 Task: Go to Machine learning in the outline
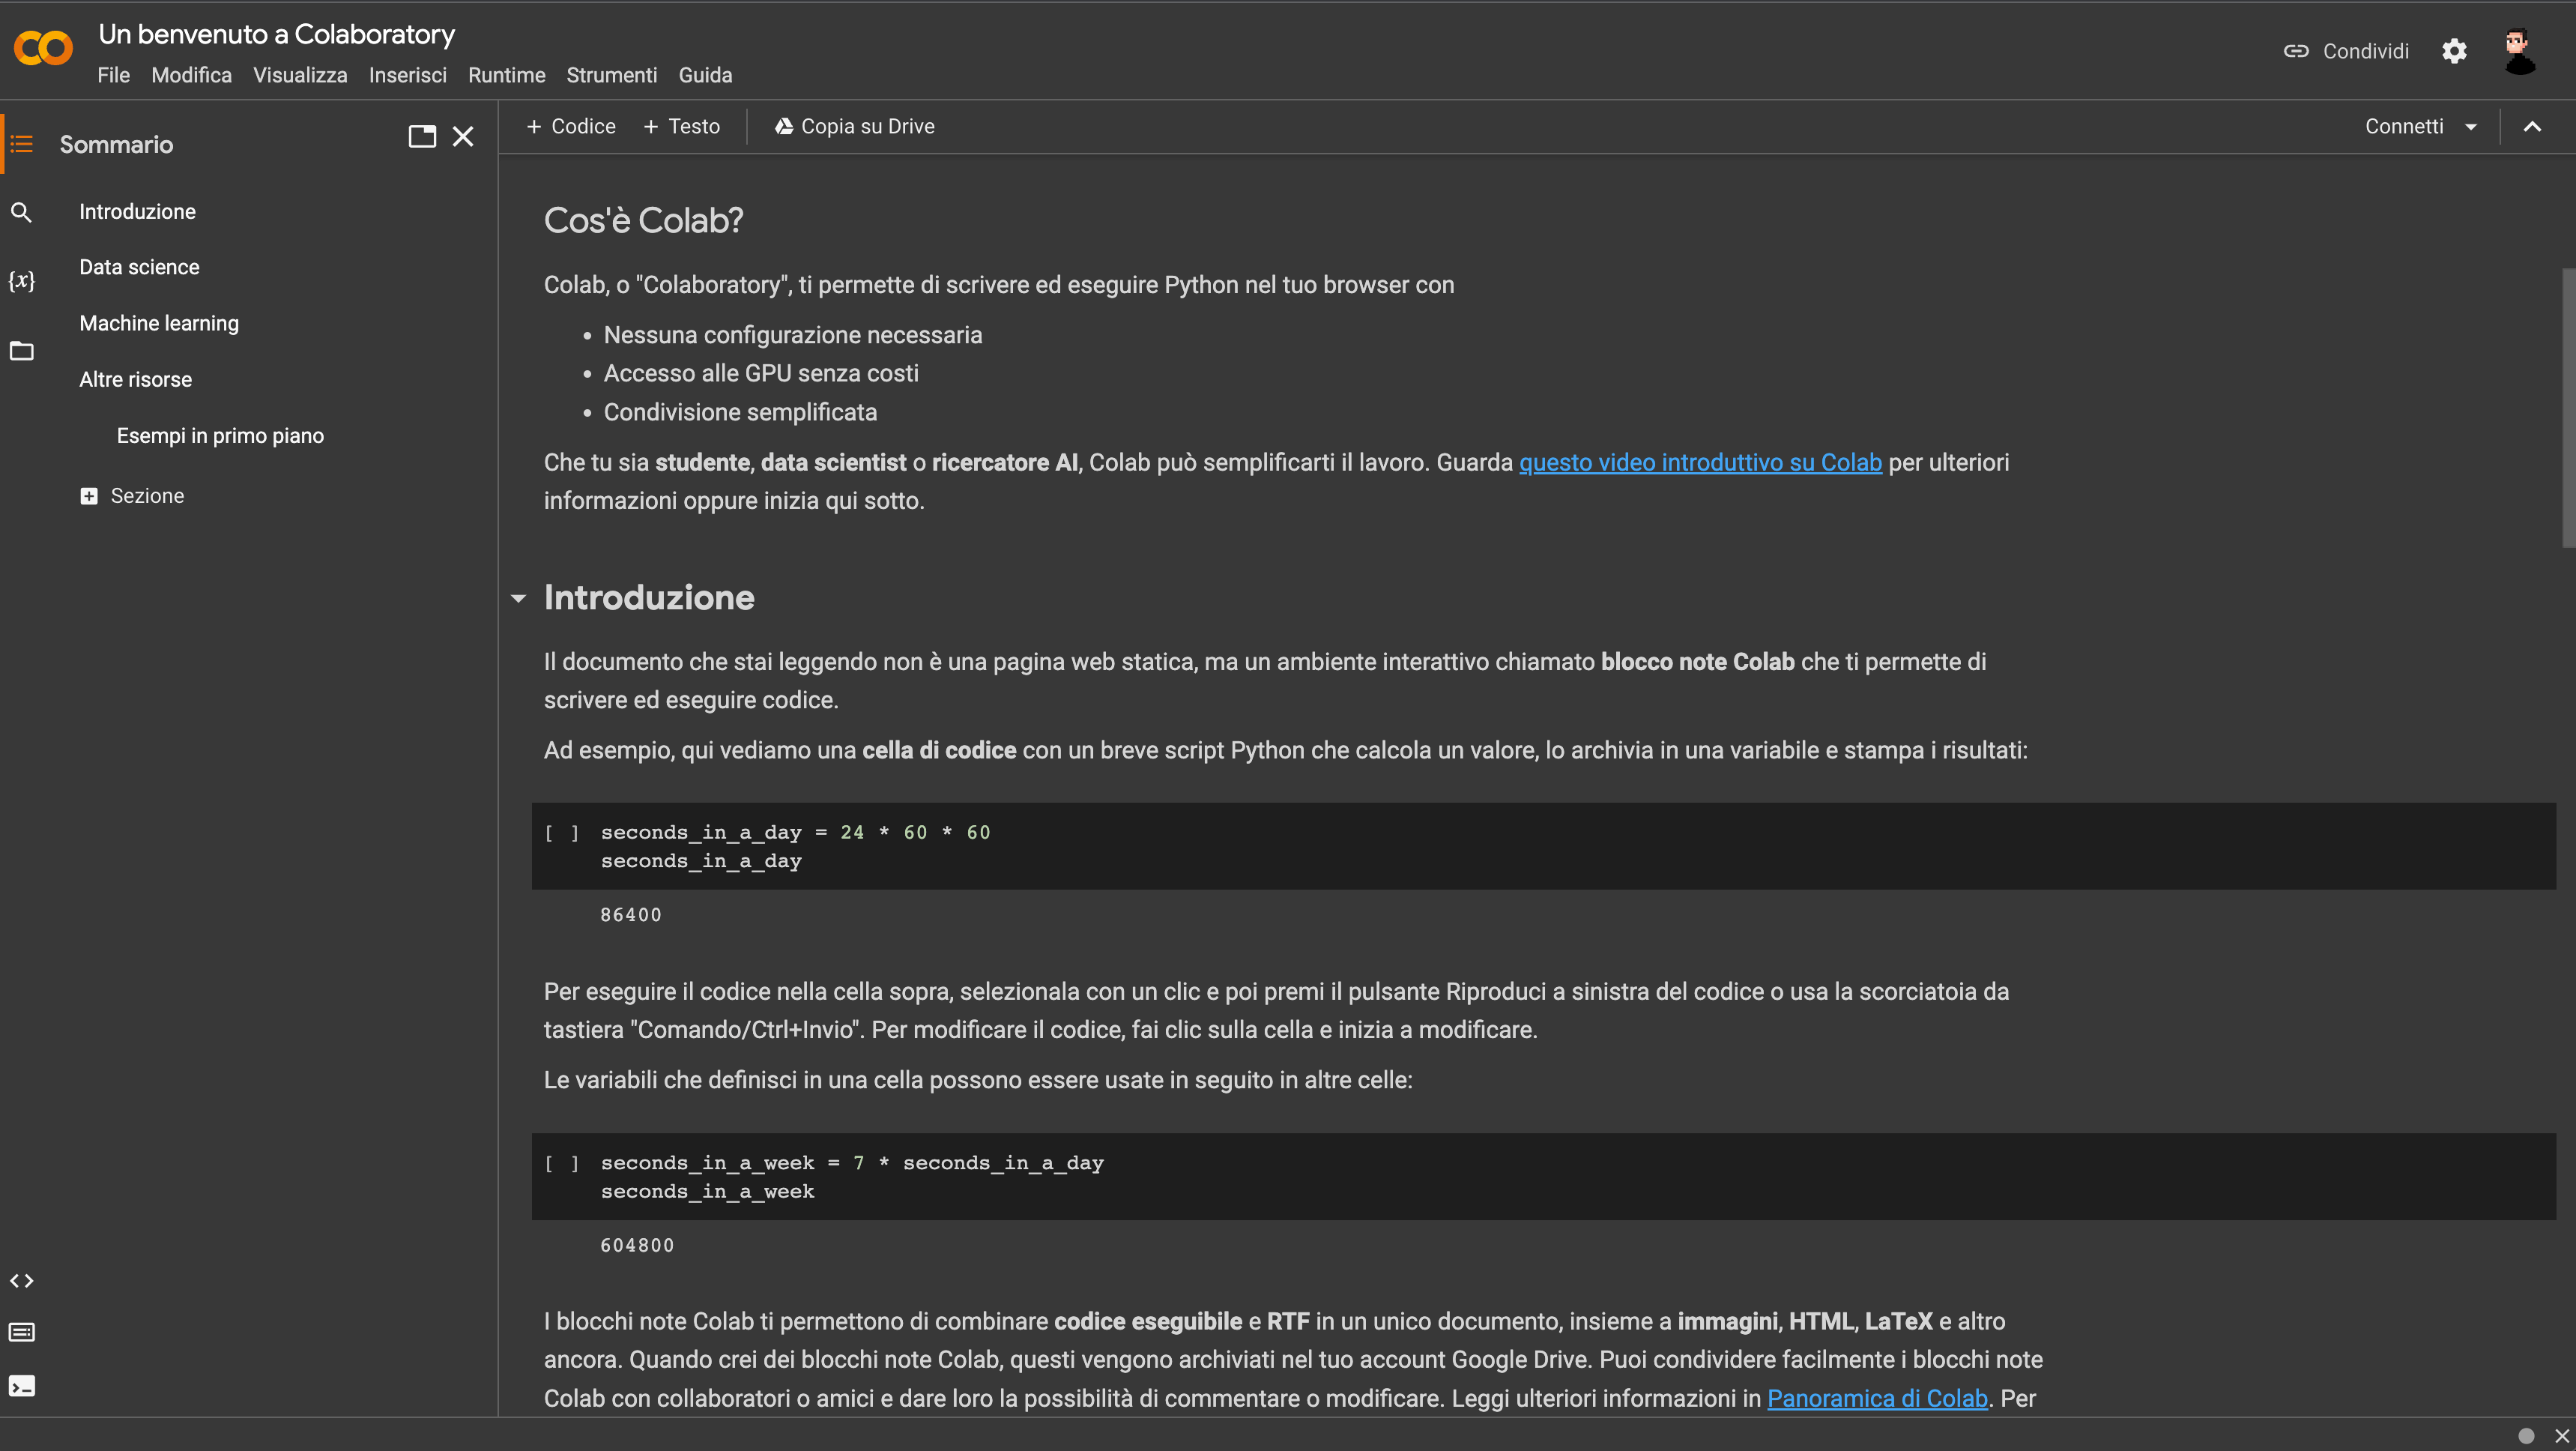pyautogui.click(x=159, y=324)
